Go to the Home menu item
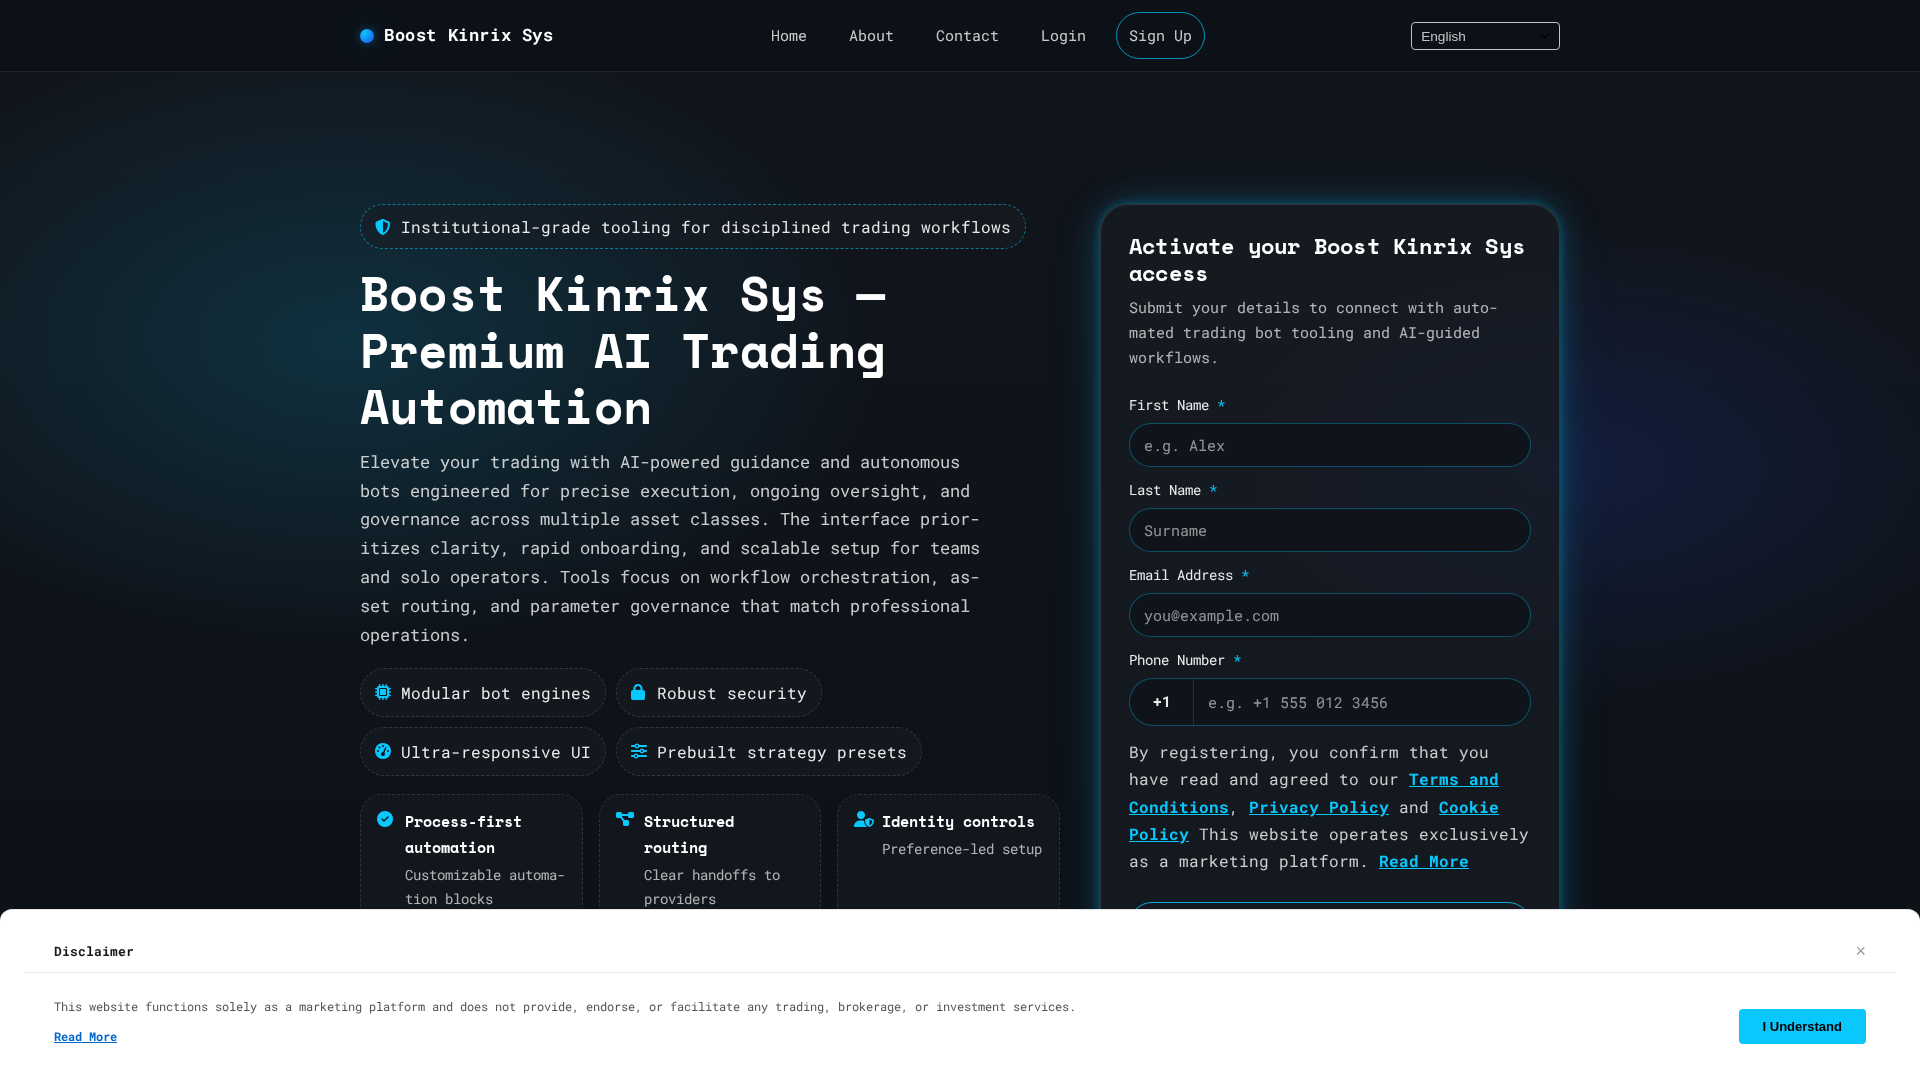 [x=789, y=36]
